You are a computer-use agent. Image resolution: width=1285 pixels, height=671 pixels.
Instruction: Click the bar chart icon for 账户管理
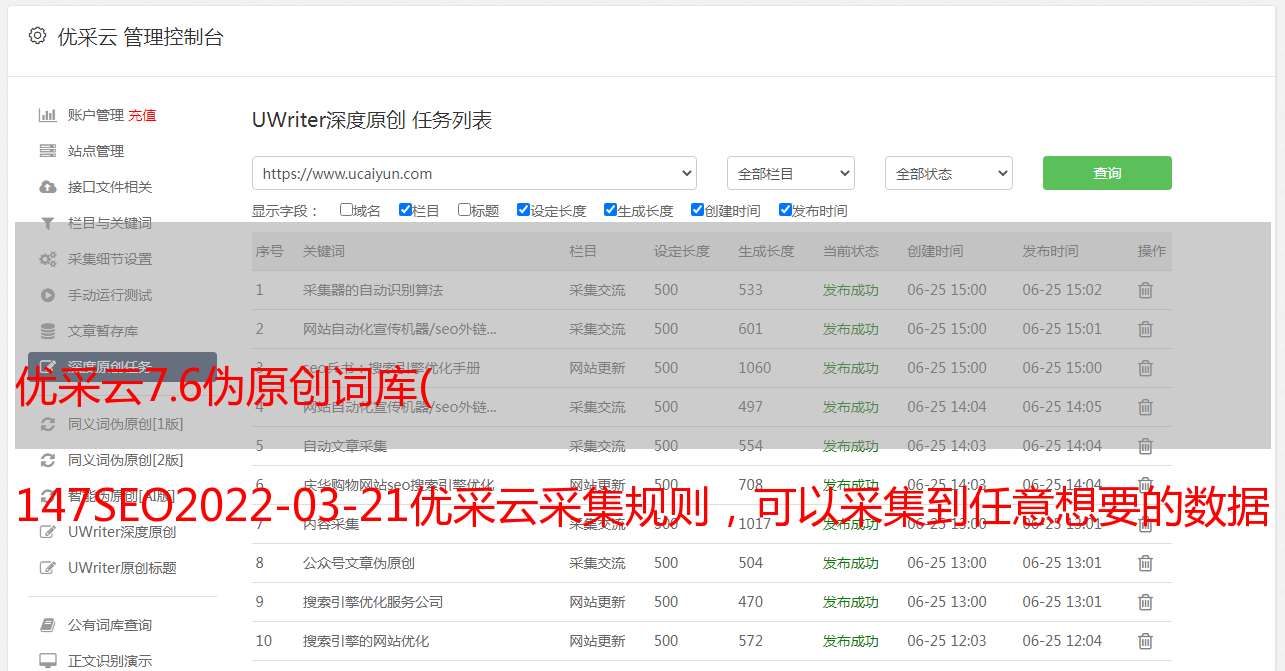point(47,115)
